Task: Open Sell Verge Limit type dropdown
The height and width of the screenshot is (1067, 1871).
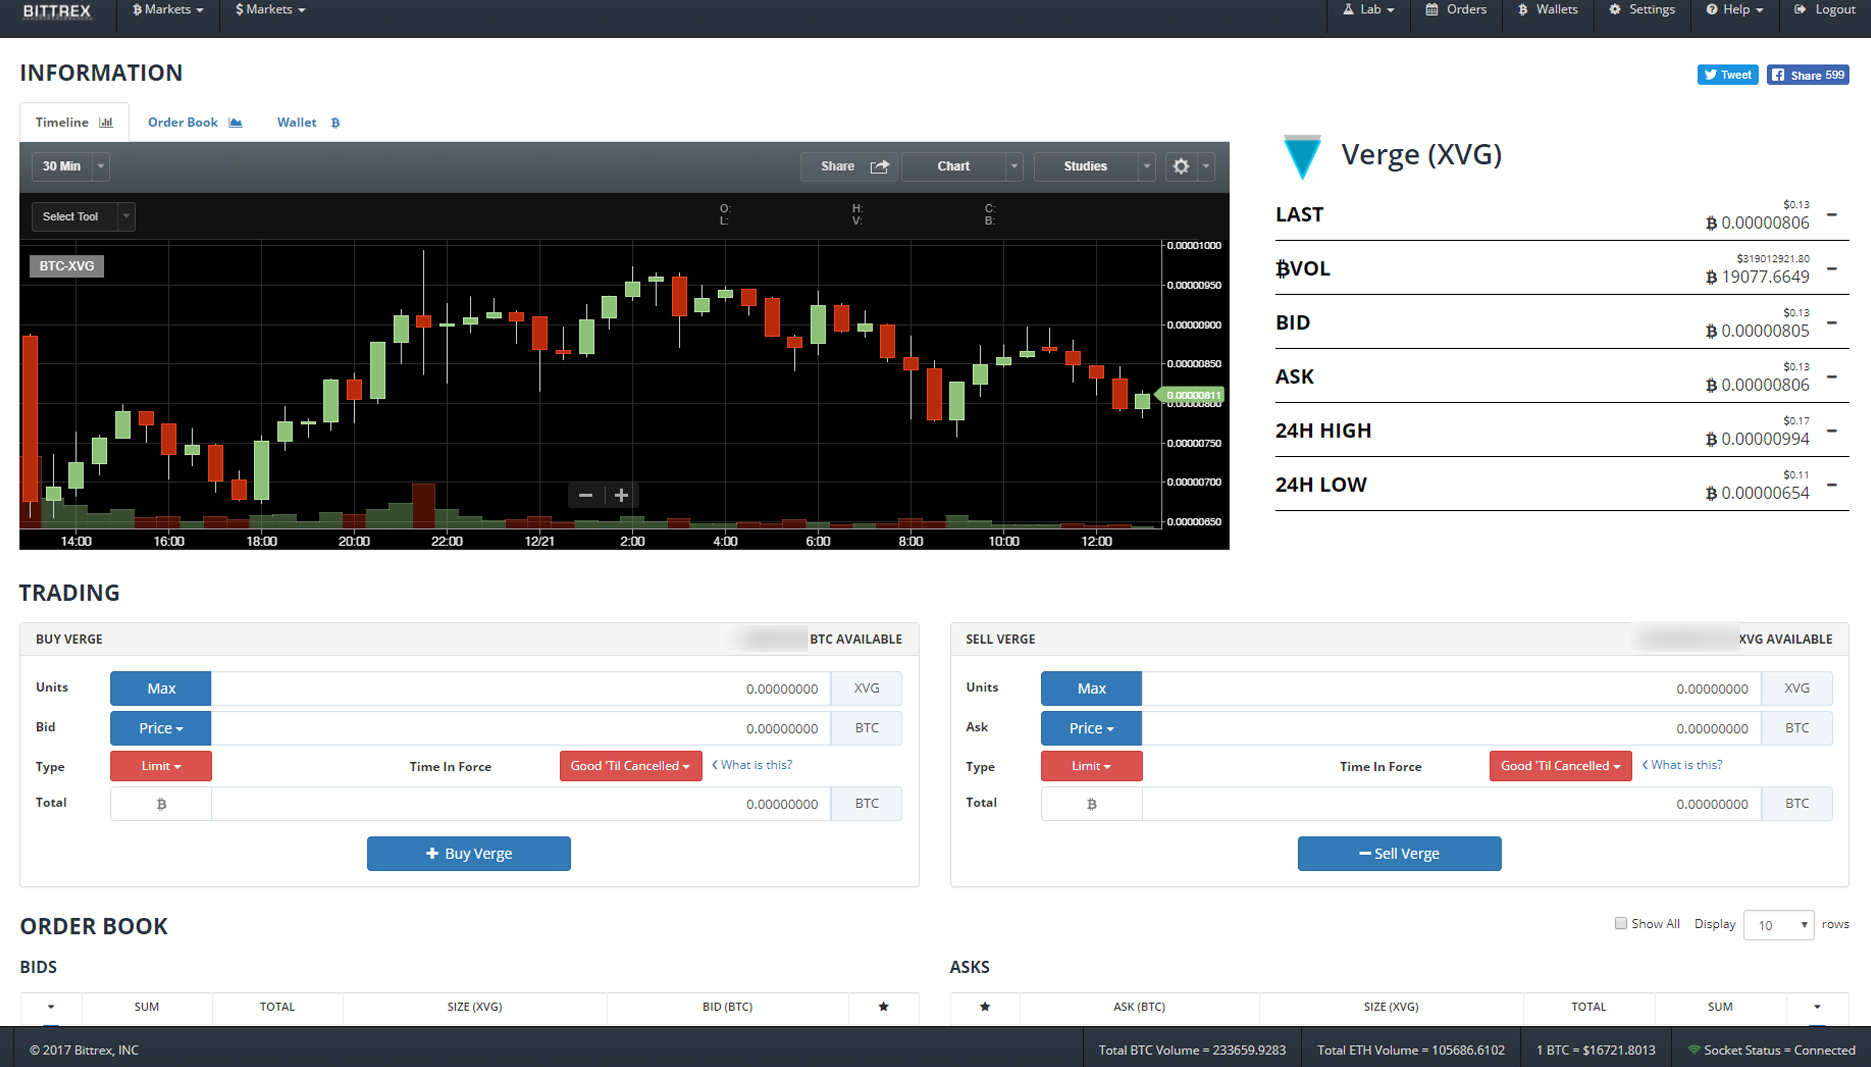Action: tap(1091, 766)
